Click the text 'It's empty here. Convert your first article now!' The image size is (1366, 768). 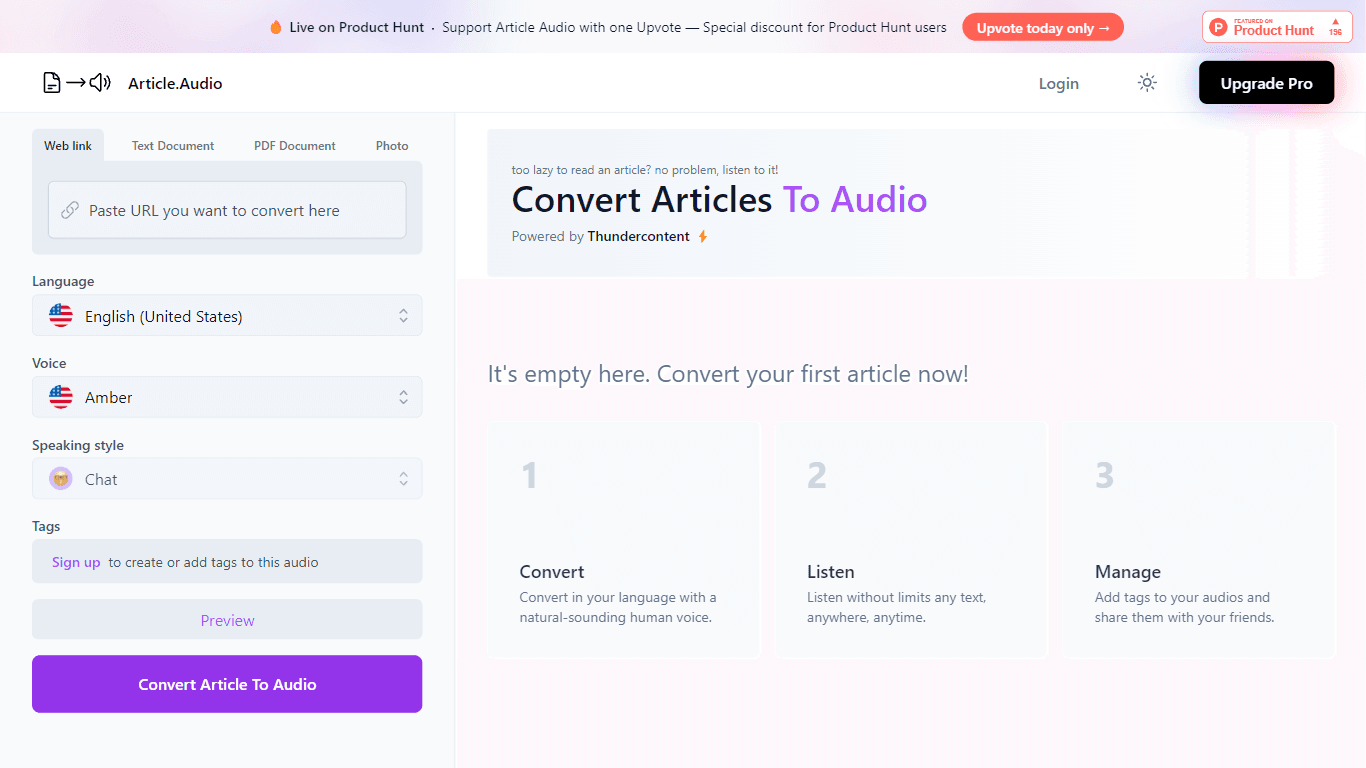click(x=728, y=374)
